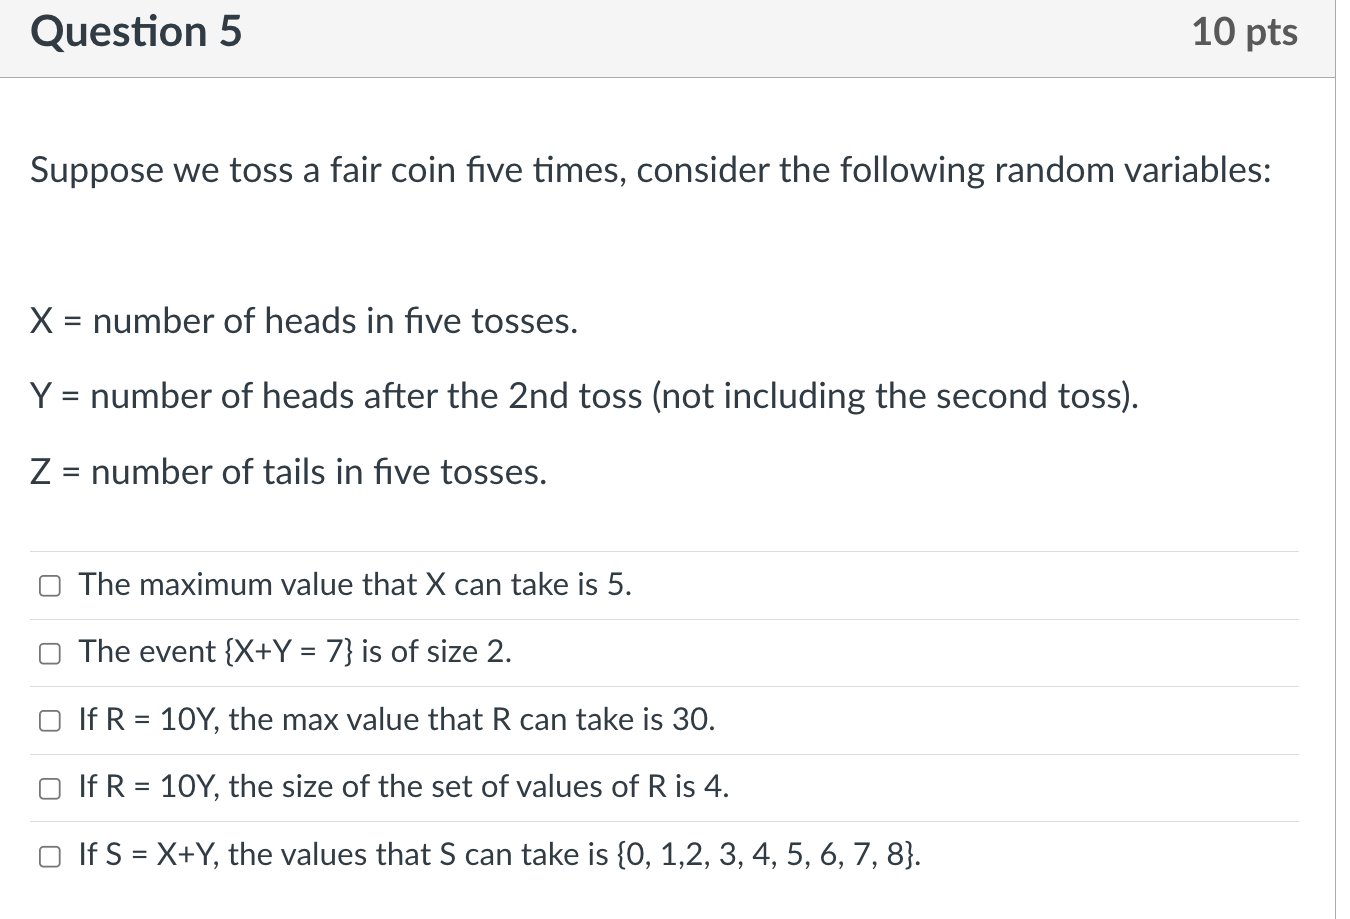The image size is (1350, 919).
Task: Check the last option about S = X+Y values
Action: (x=50, y=855)
